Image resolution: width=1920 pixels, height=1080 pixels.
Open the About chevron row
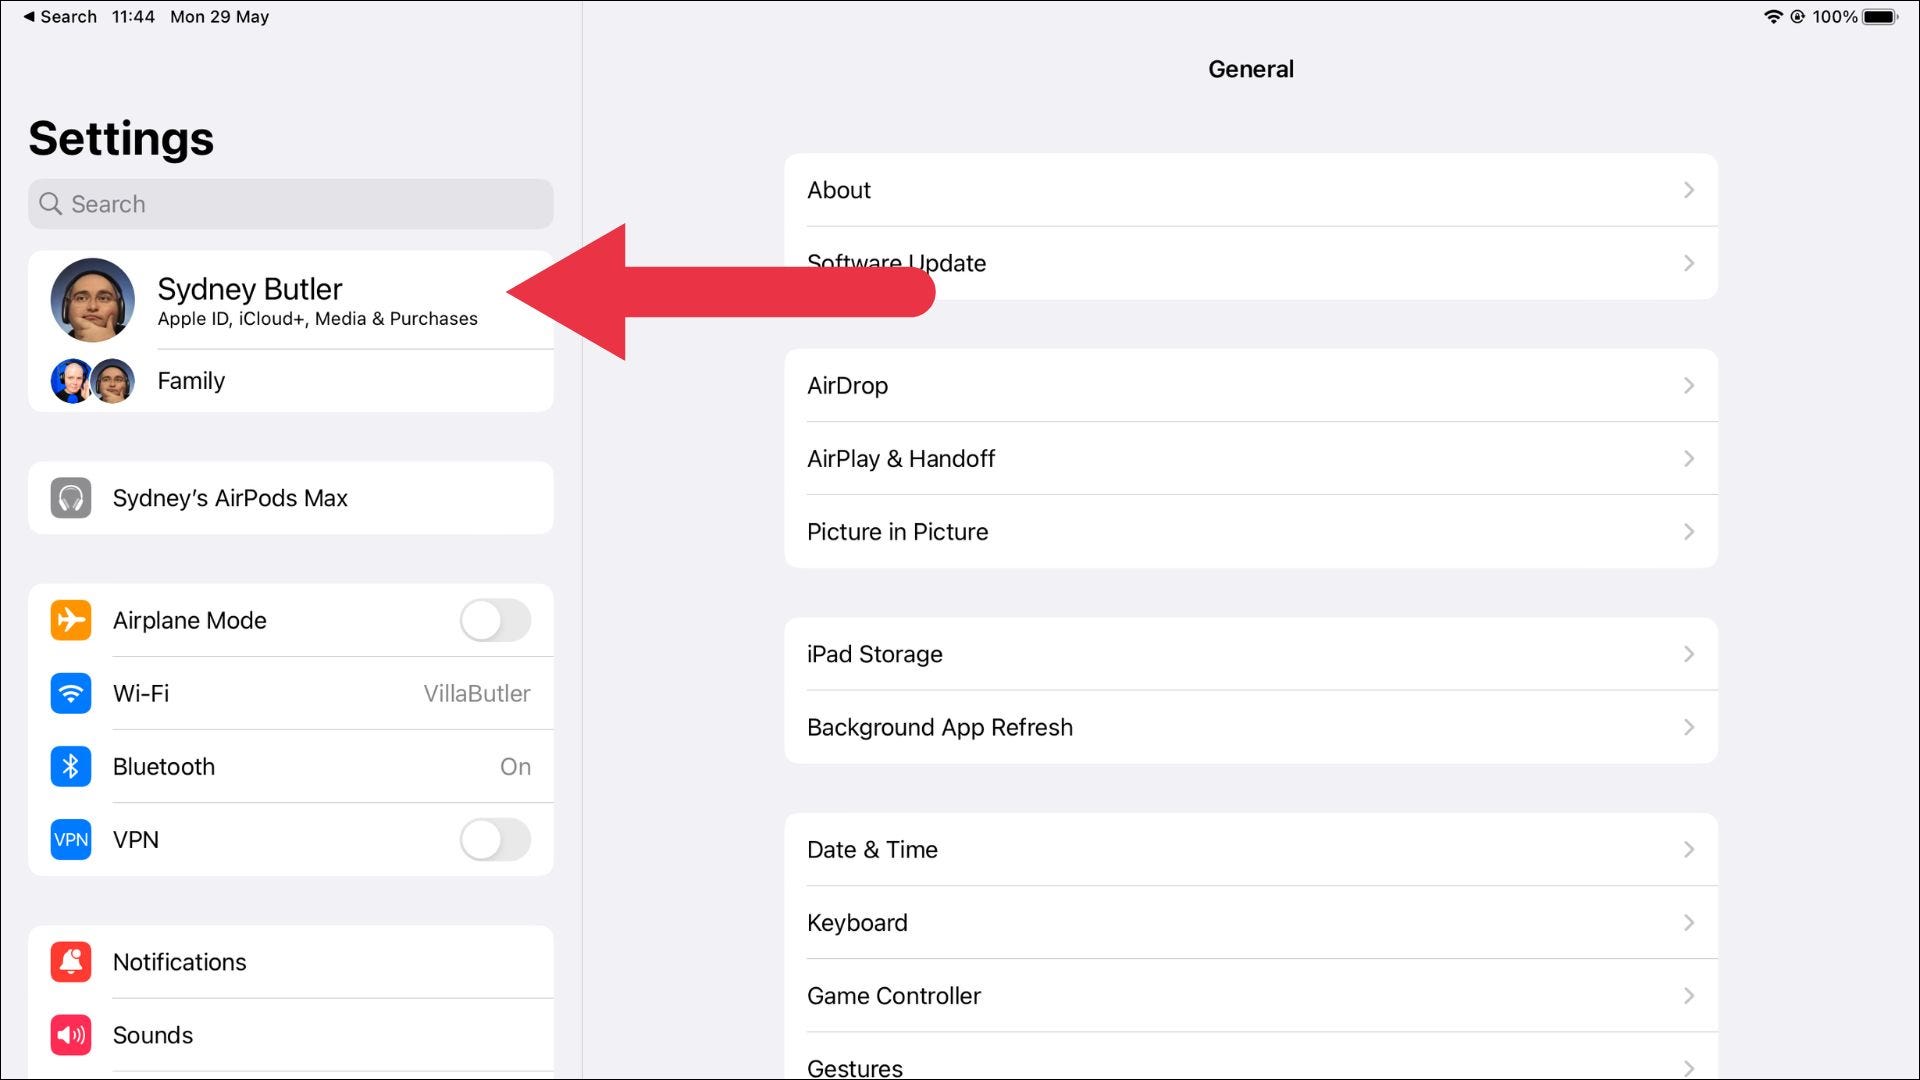point(1688,190)
